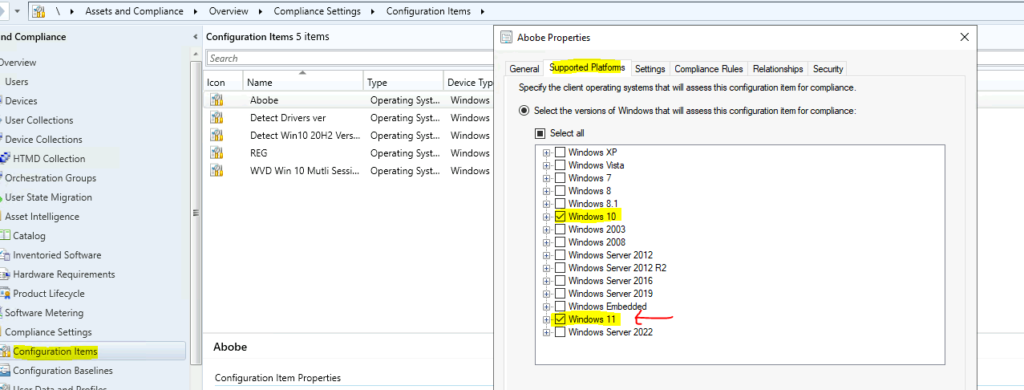Sort list by the Name column header
The image size is (1024, 390).
[x=304, y=83]
